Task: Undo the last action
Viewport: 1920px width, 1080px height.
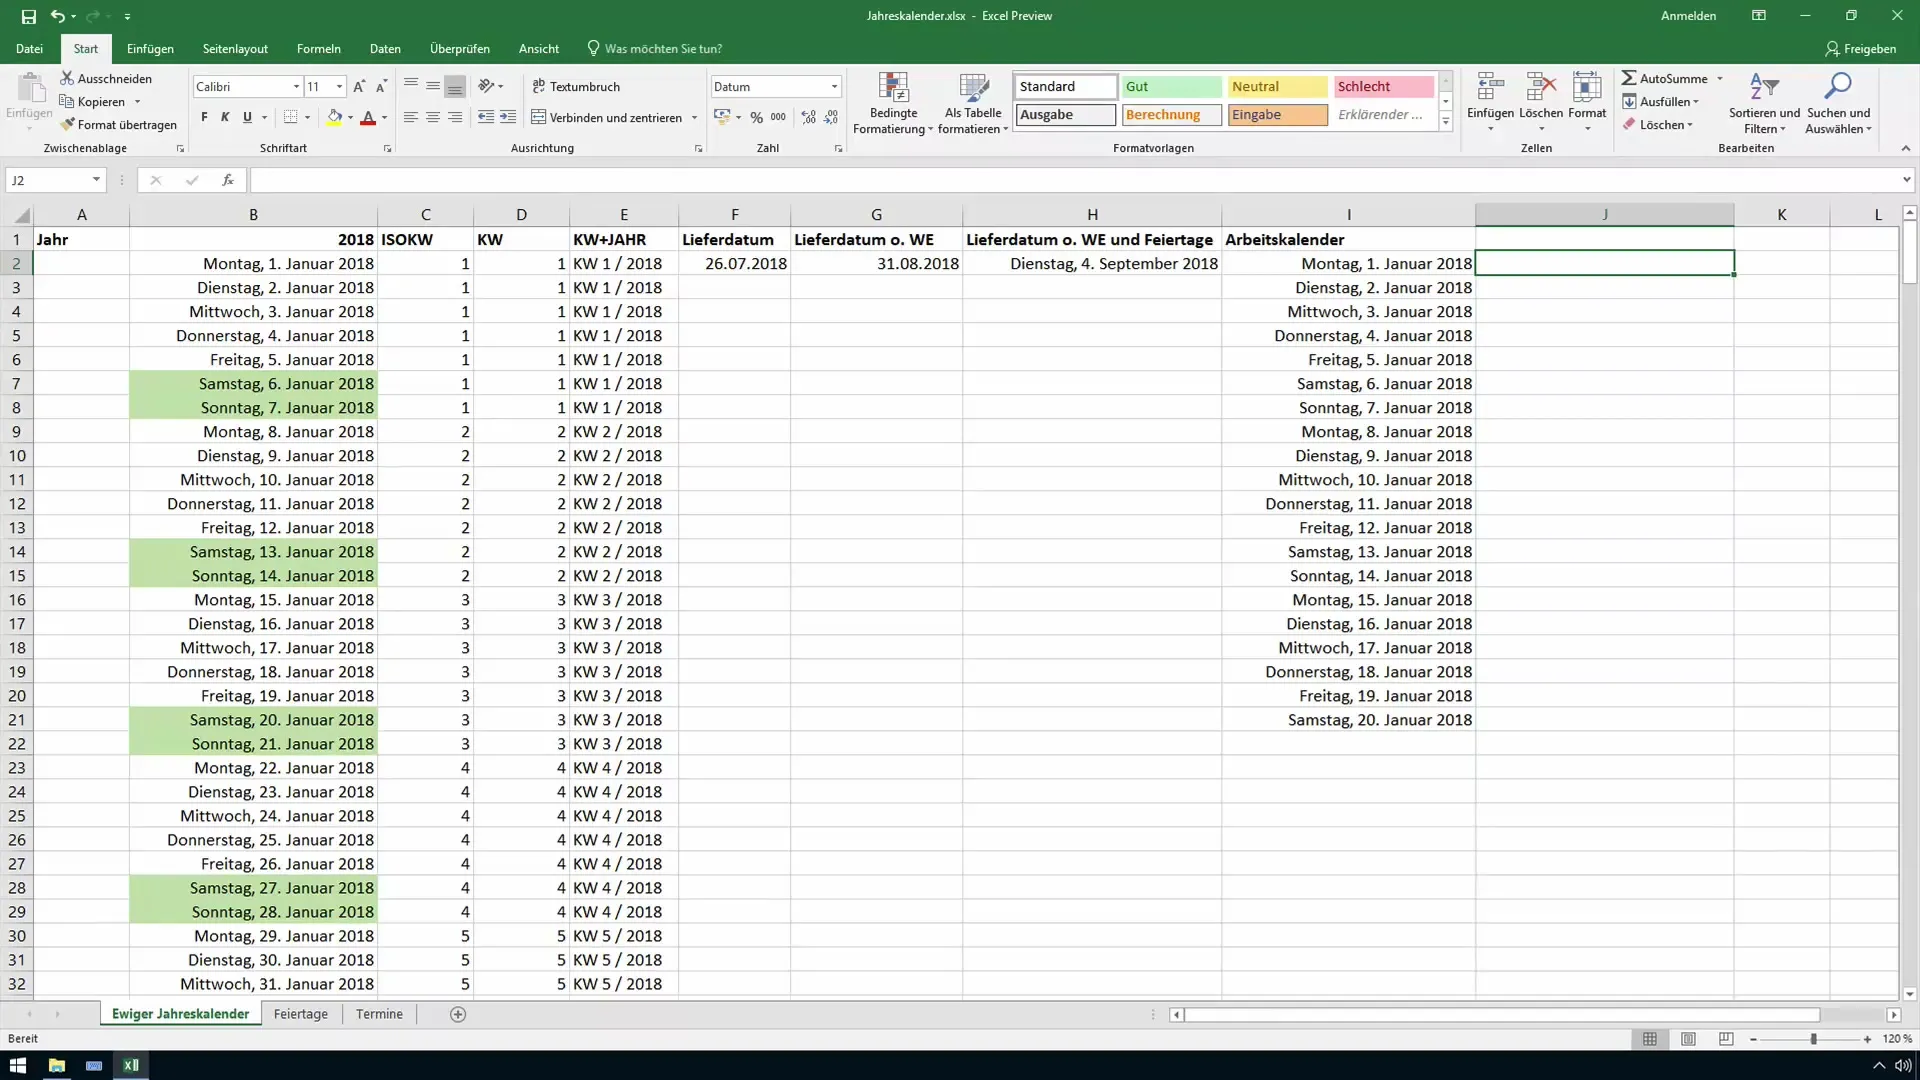Action: point(58,16)
